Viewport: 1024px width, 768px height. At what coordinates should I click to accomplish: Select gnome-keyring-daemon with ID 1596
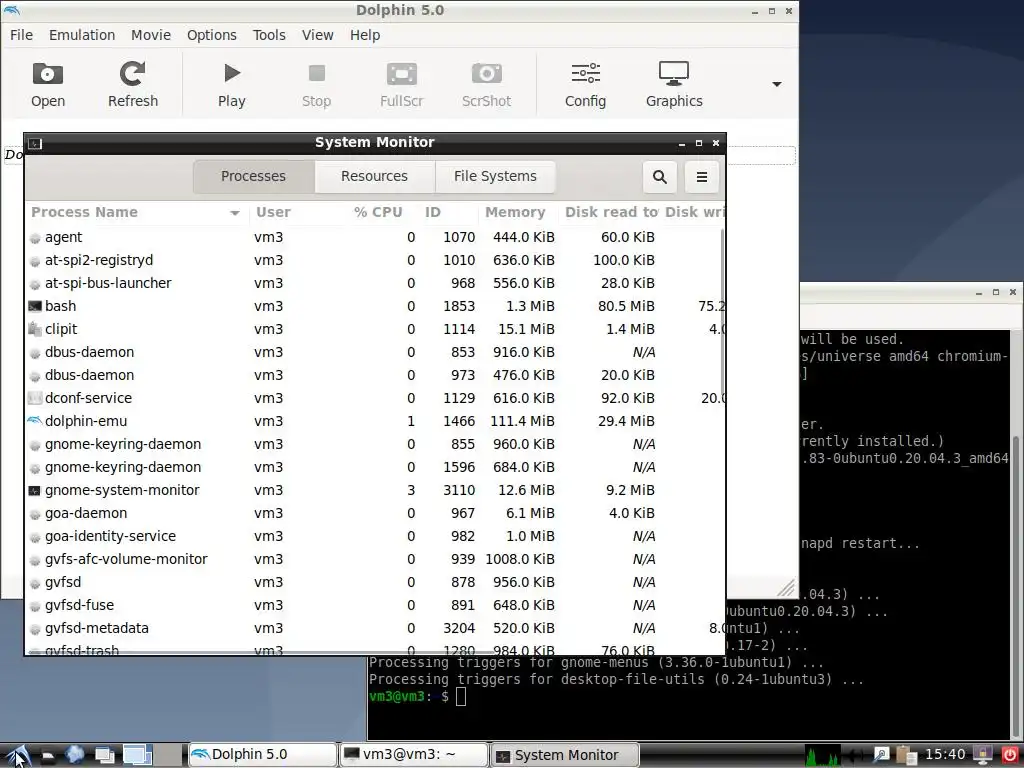(374, 467)
